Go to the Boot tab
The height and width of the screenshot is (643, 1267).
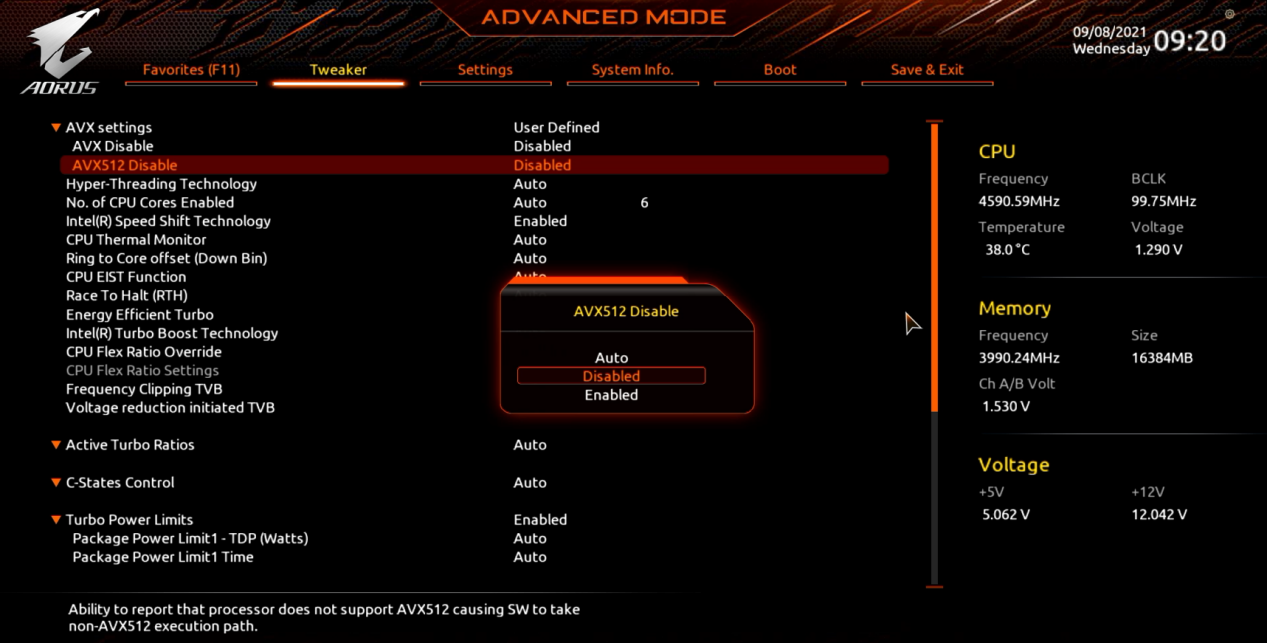tap(780, 70)
